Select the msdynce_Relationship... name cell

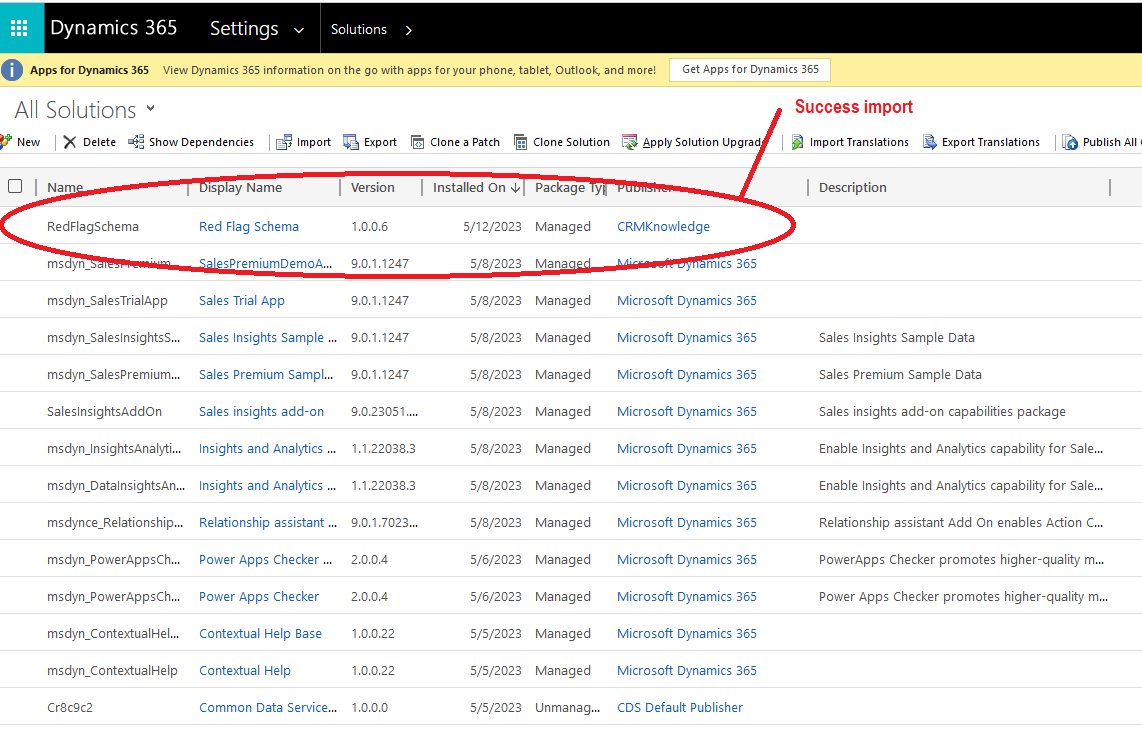[x=115, y=523]
